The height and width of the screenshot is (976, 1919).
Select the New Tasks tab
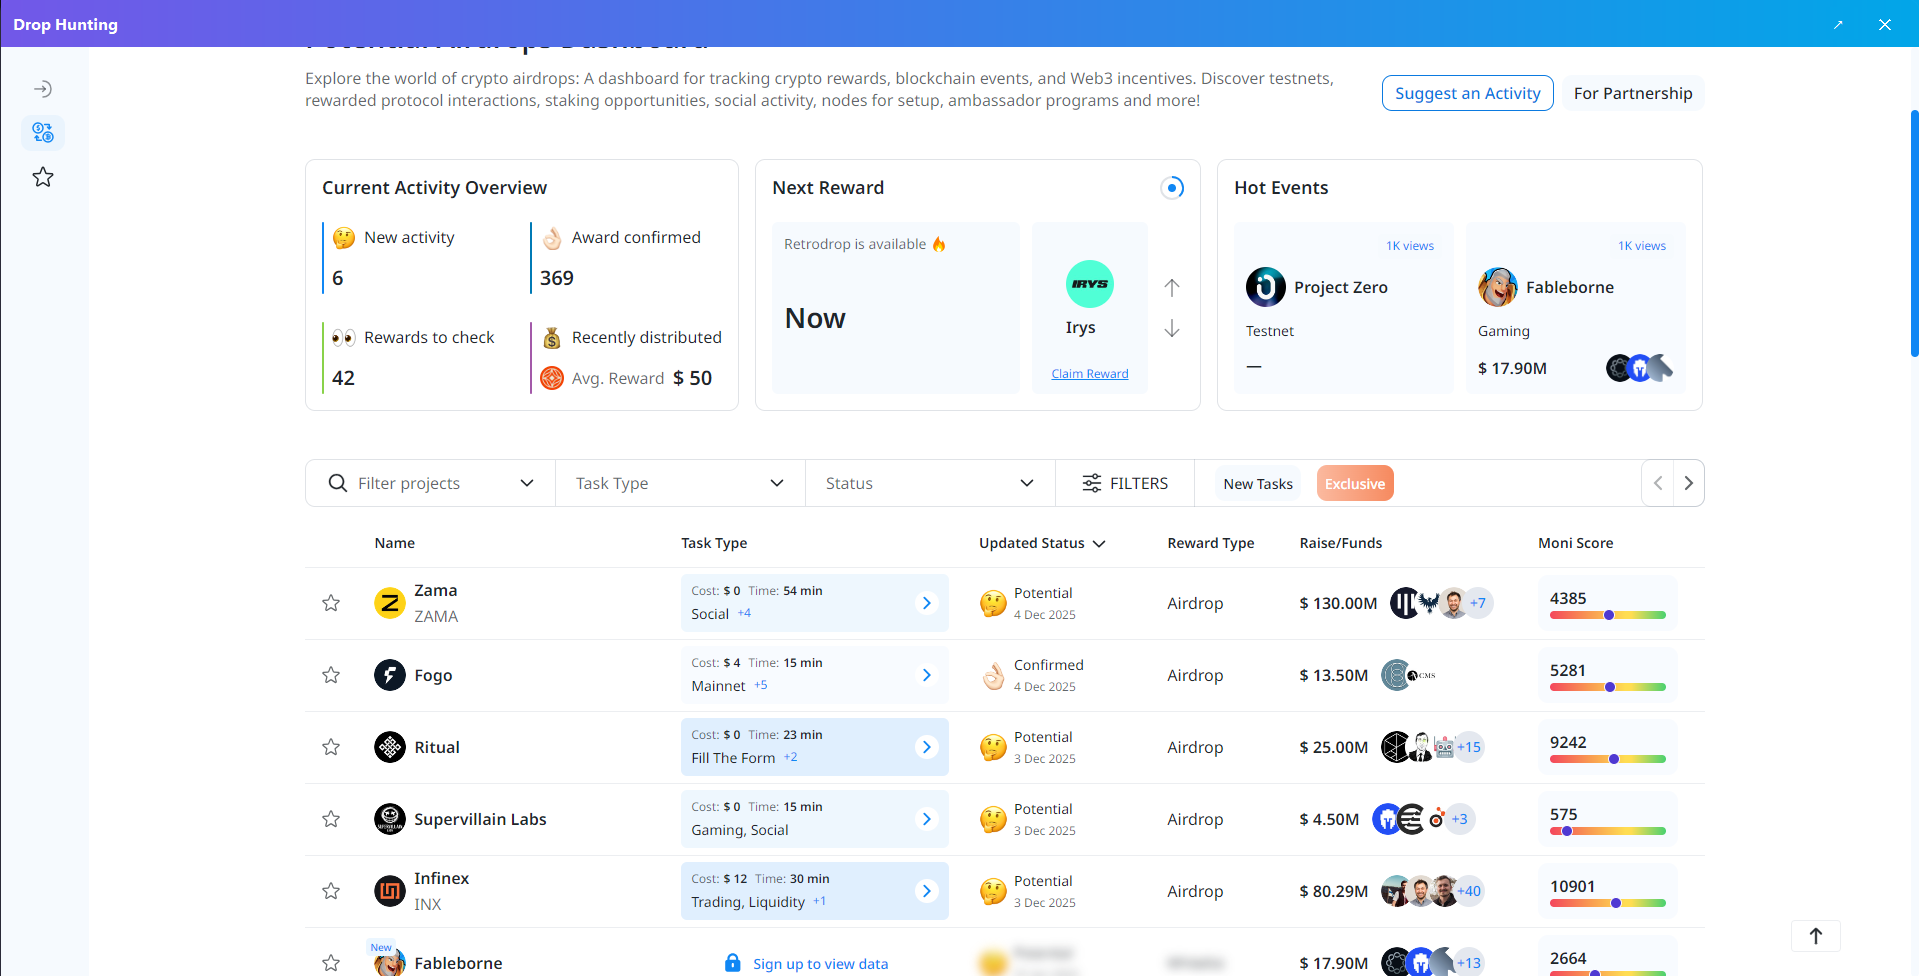(x=1257, y=484)
